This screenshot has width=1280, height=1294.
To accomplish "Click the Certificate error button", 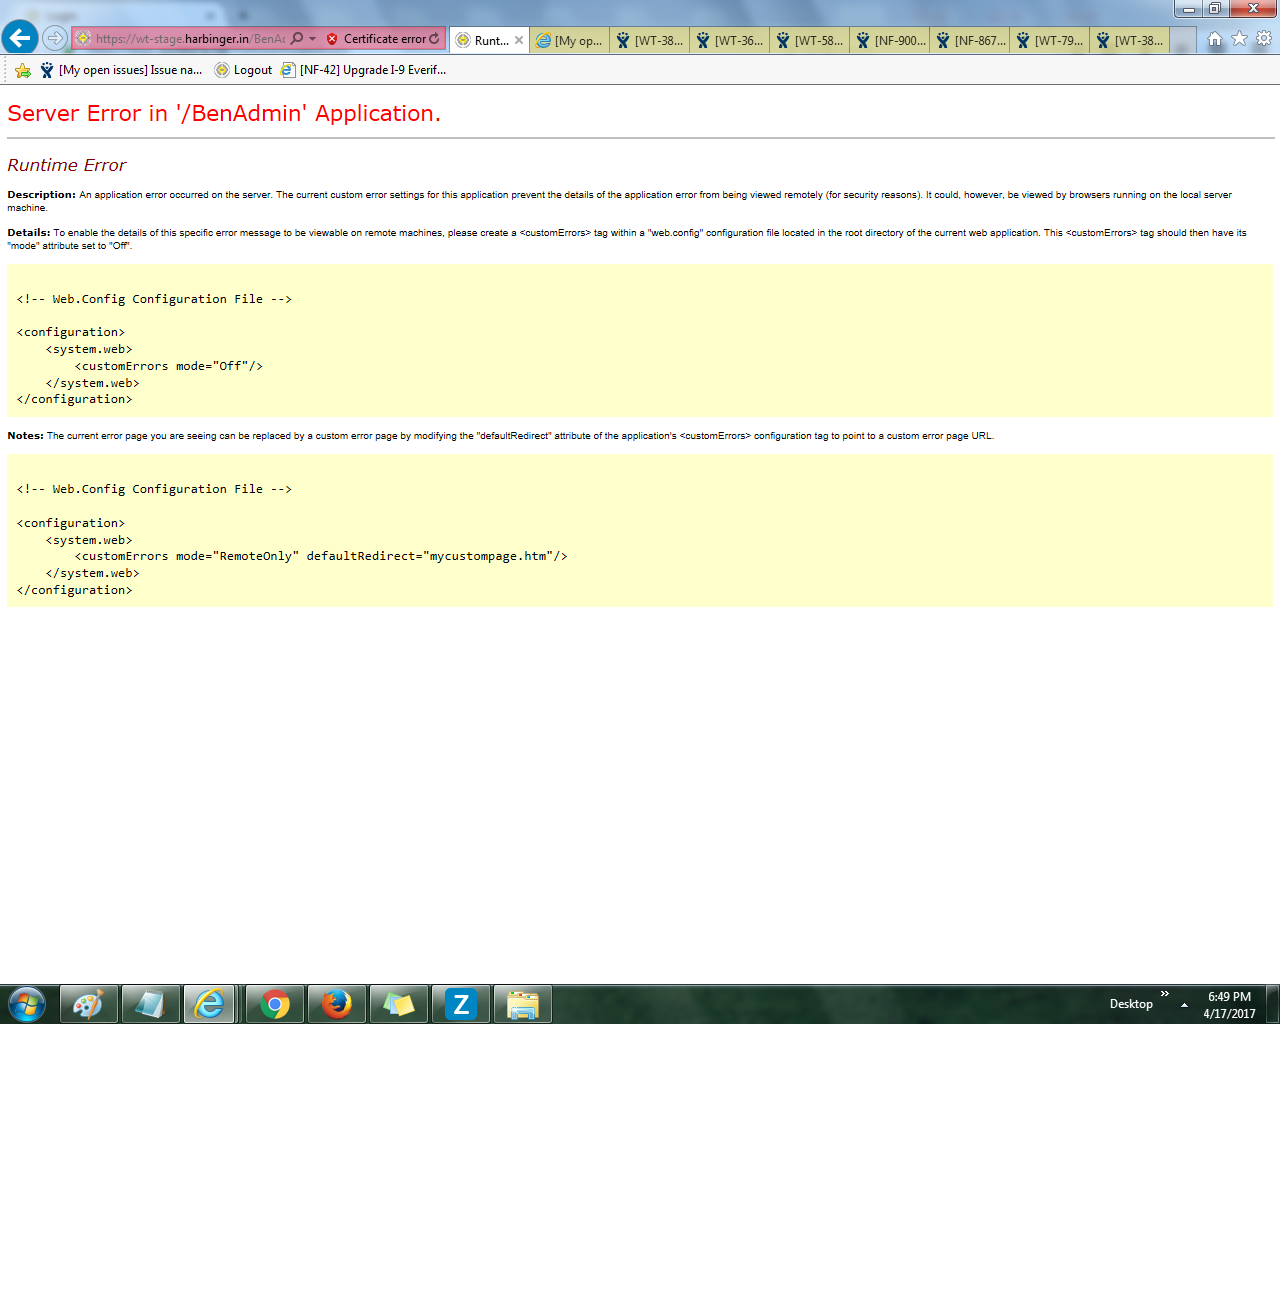I will point(376,39).
